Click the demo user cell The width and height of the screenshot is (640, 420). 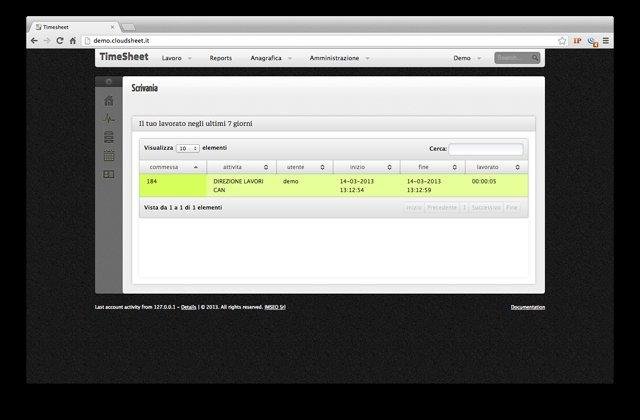[305, 185]
